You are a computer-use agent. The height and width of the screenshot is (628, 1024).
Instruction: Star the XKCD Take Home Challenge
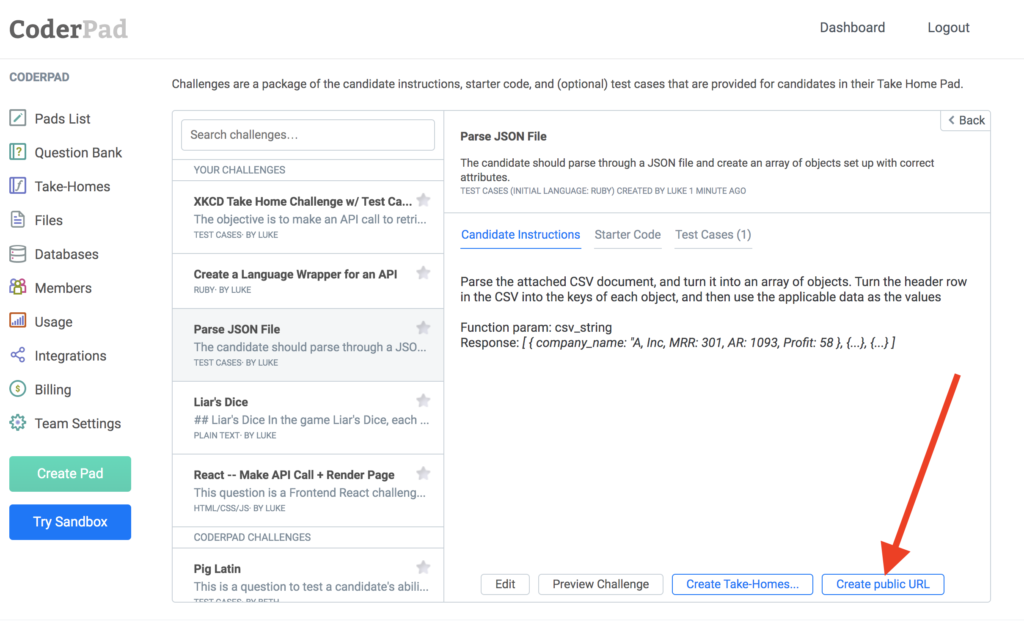[x=423, y=200]
